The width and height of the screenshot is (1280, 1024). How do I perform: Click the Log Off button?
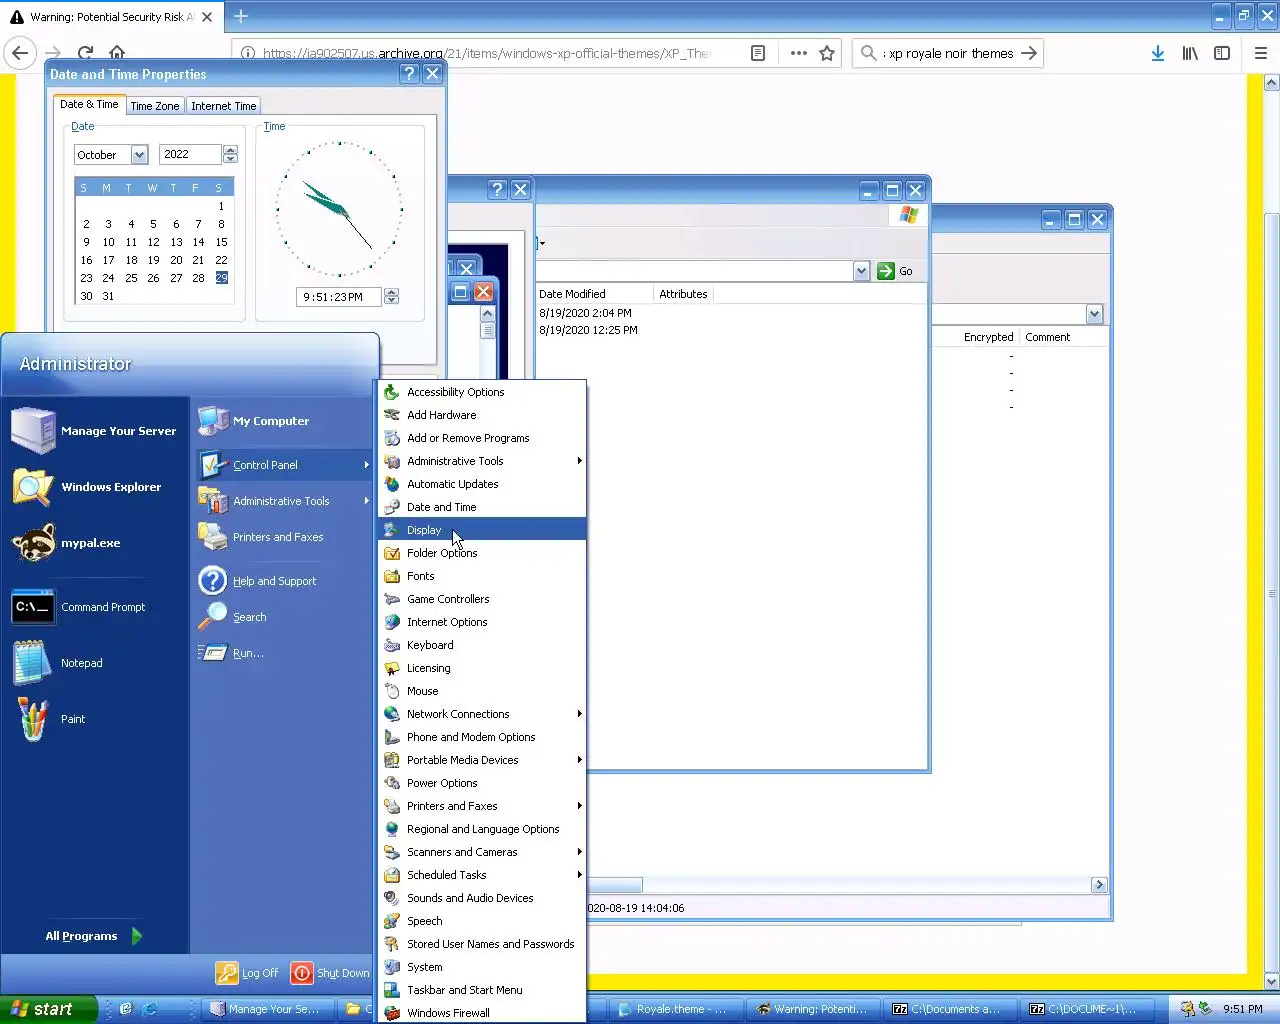pyautogui.click(x=248, y=973)
